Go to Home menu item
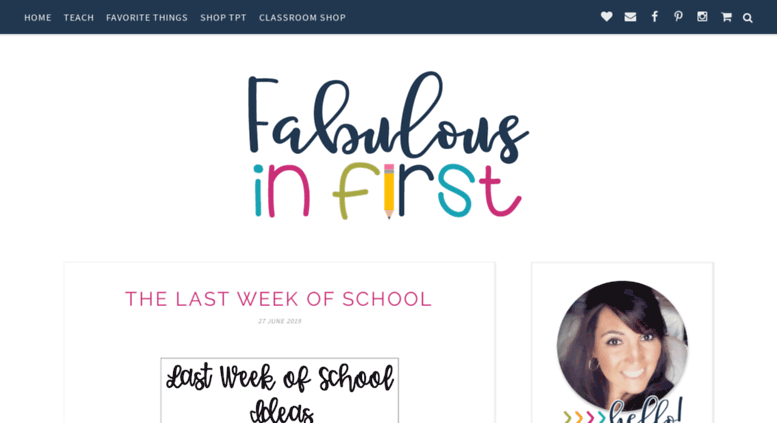The image size is (777, 423). (x=38, y=18)
